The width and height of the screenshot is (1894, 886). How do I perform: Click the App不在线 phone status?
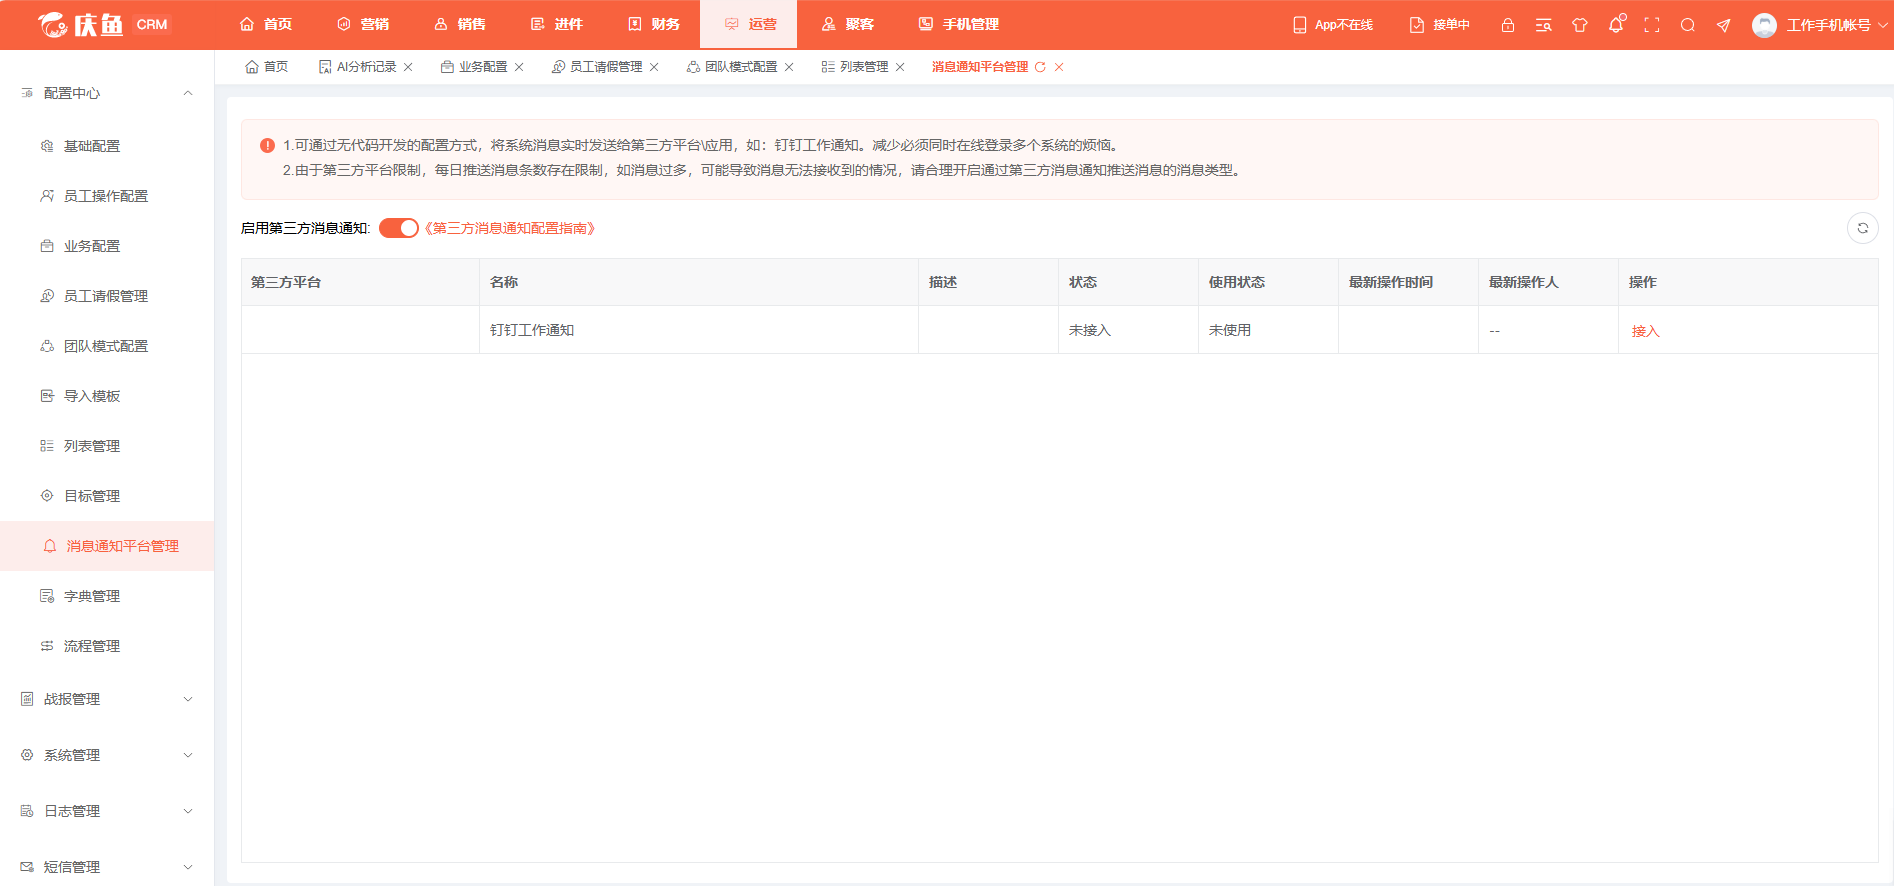tap(1333, 25)
